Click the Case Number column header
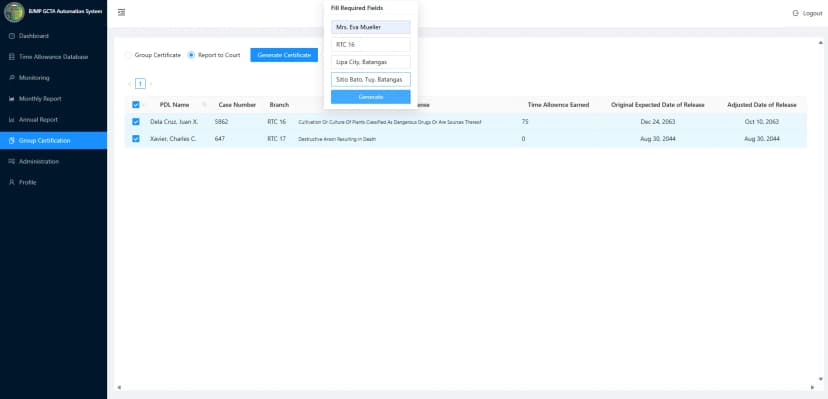The width and height of the screenshot is (828, 399). pos(237,105)
